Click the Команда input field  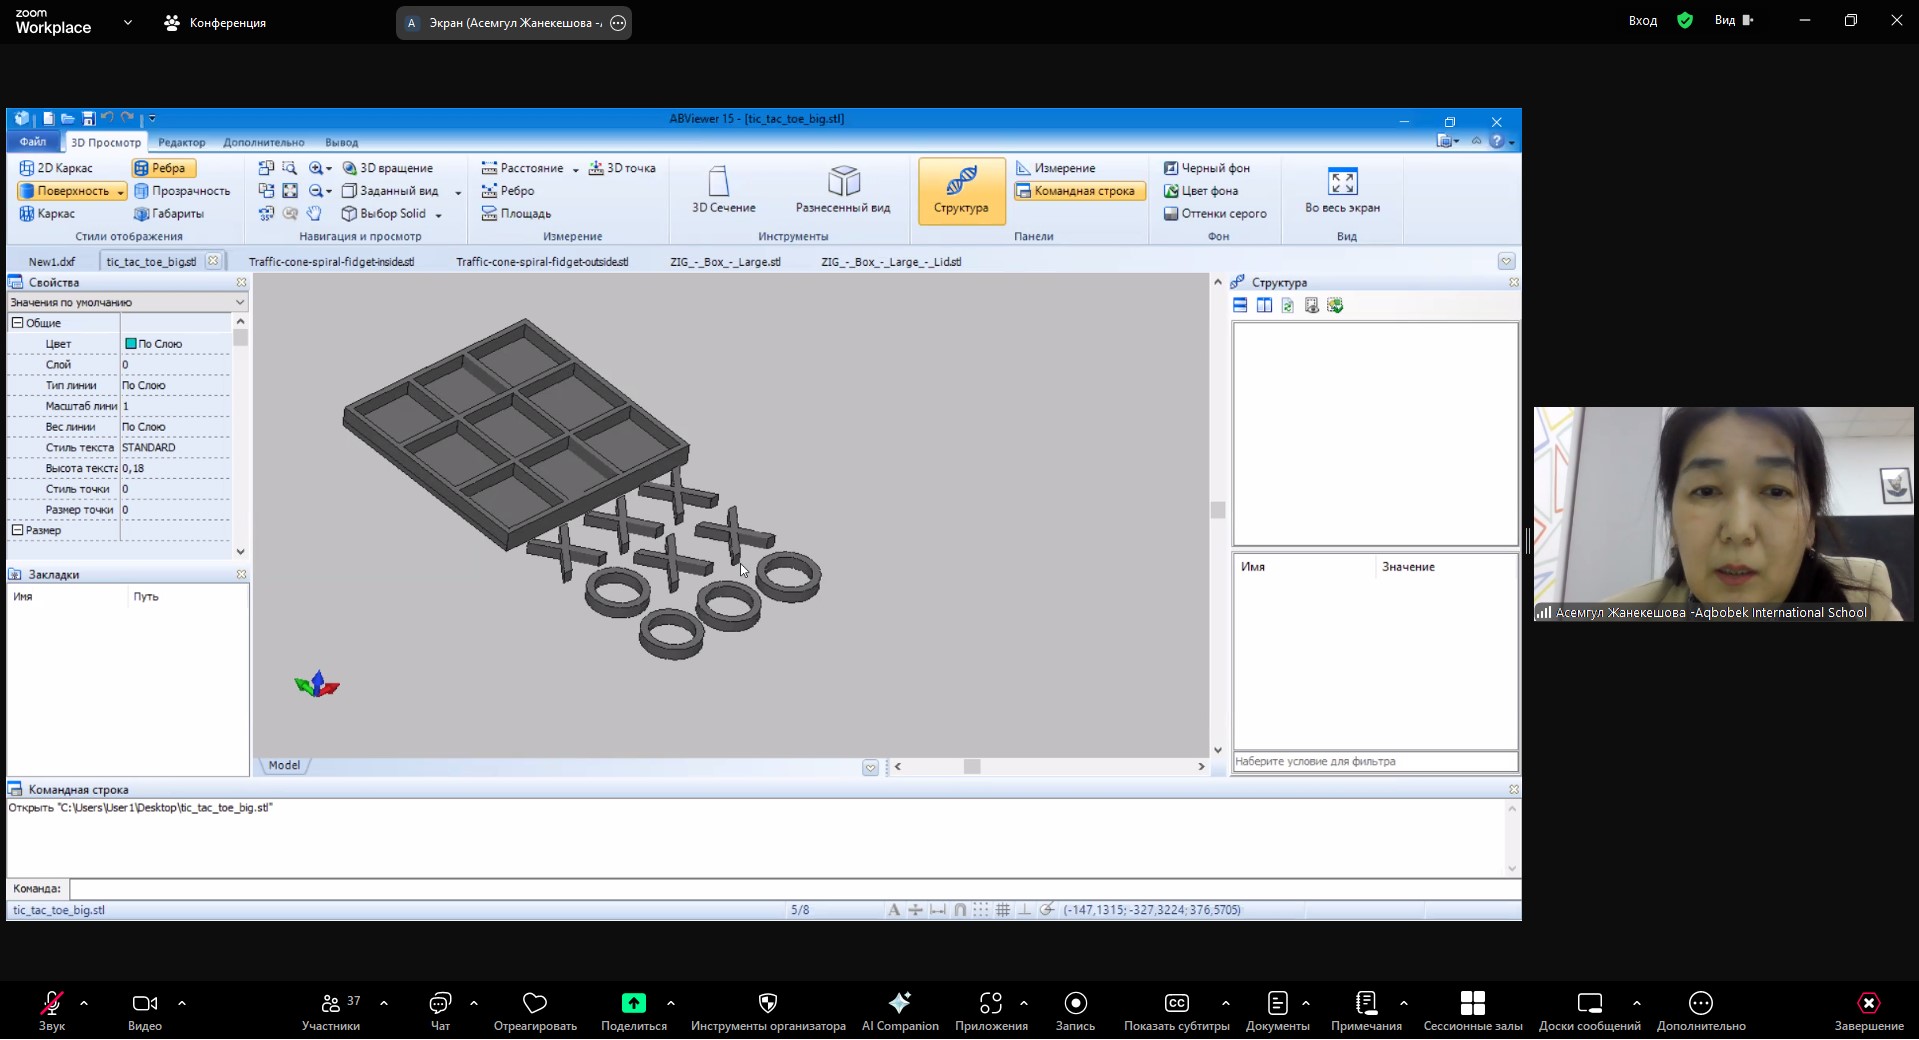point(790,888)
